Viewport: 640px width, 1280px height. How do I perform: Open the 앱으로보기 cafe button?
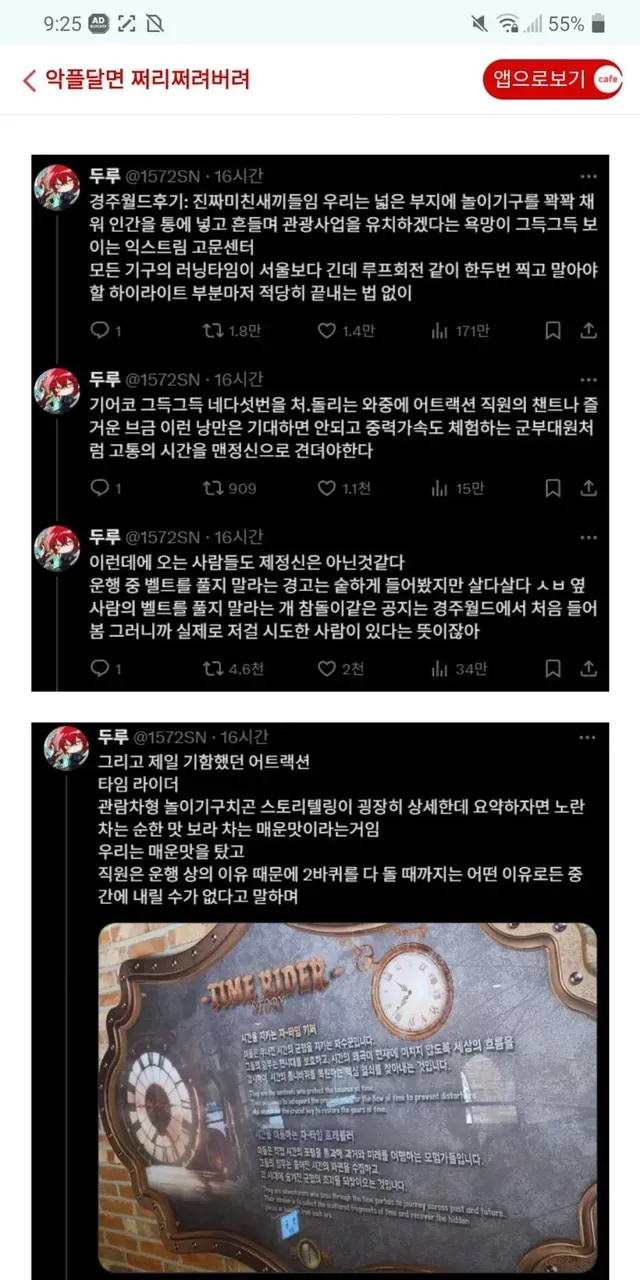[553, 80]
